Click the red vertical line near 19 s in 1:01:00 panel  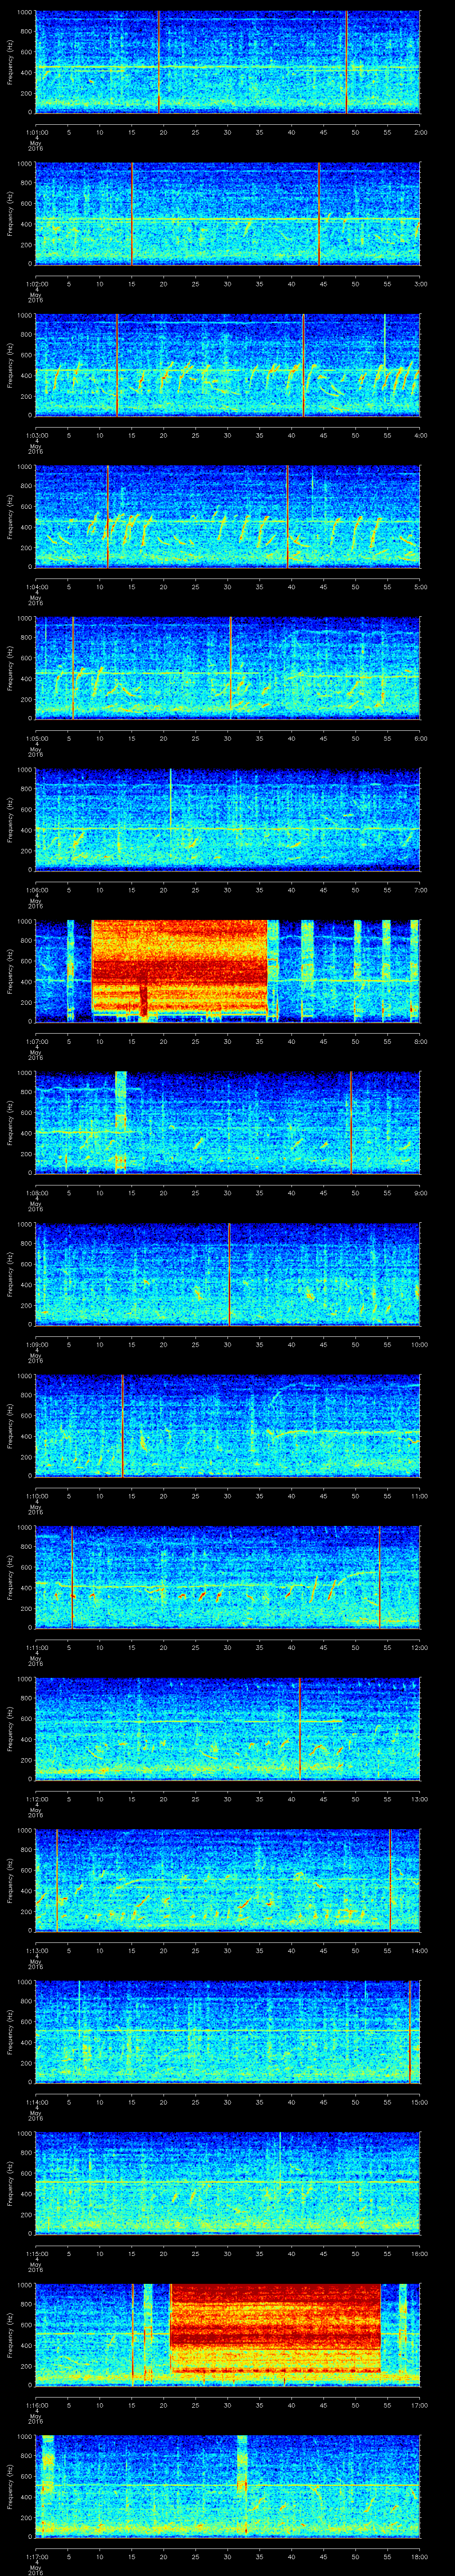(158, 62)
